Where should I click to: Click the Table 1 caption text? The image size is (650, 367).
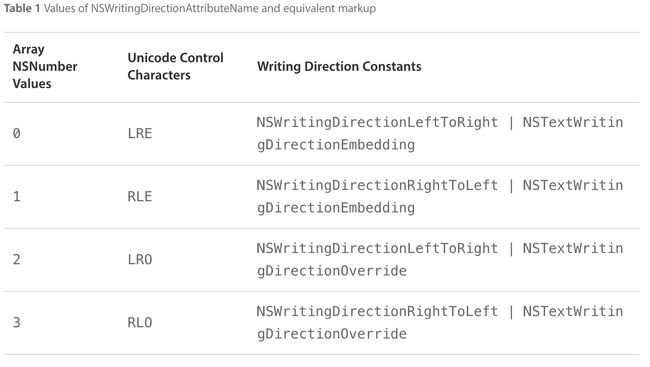tap(190, 8)
